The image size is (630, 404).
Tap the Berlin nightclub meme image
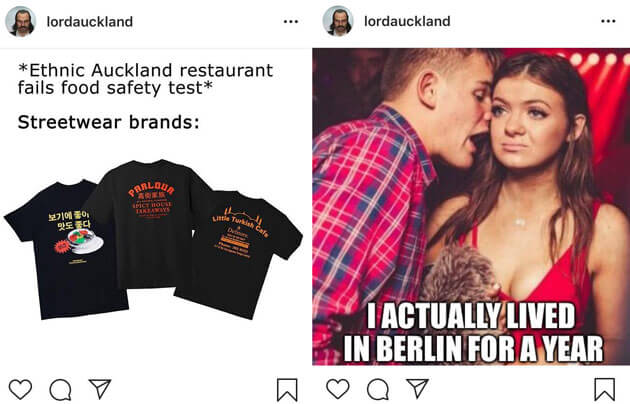471,206
